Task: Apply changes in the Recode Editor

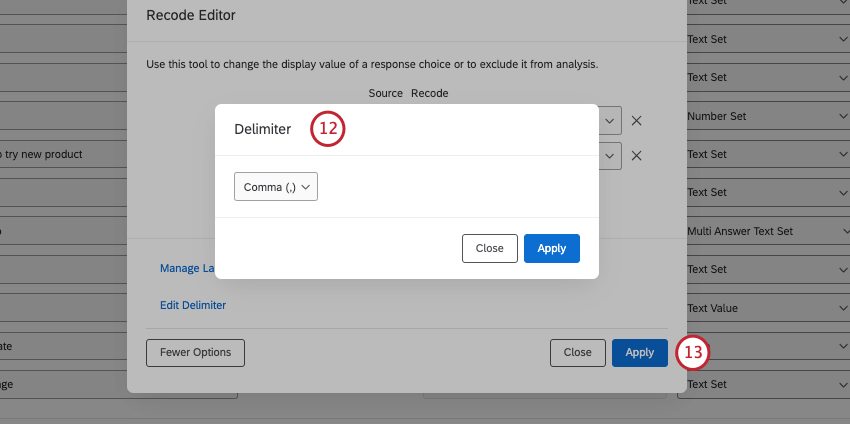Action: click(x=639, y=352)
